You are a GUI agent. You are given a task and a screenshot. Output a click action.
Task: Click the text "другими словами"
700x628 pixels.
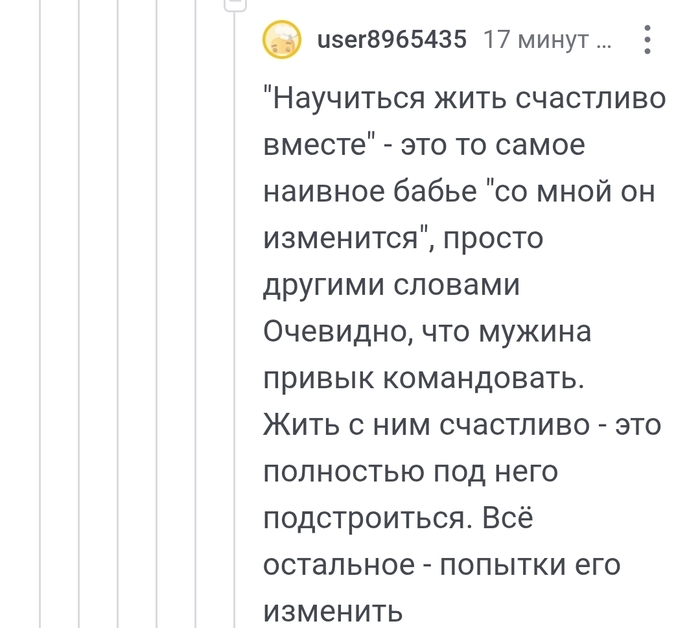point(391,285)
